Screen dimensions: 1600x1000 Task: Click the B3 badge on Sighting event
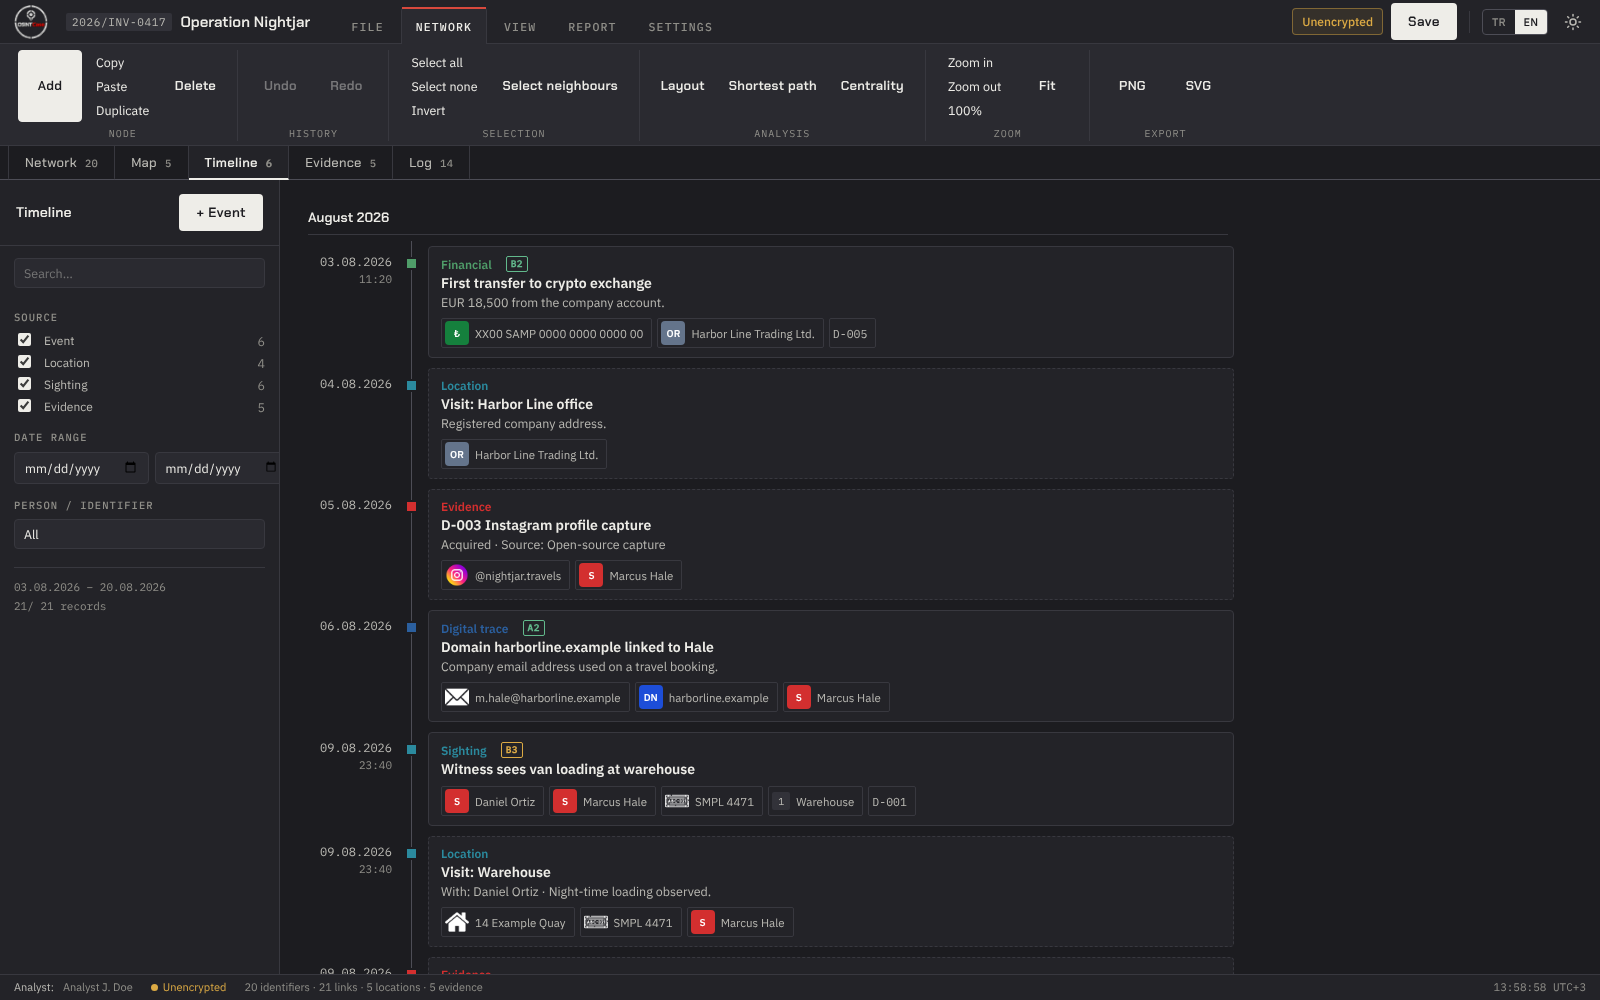(x=511, y=750)
